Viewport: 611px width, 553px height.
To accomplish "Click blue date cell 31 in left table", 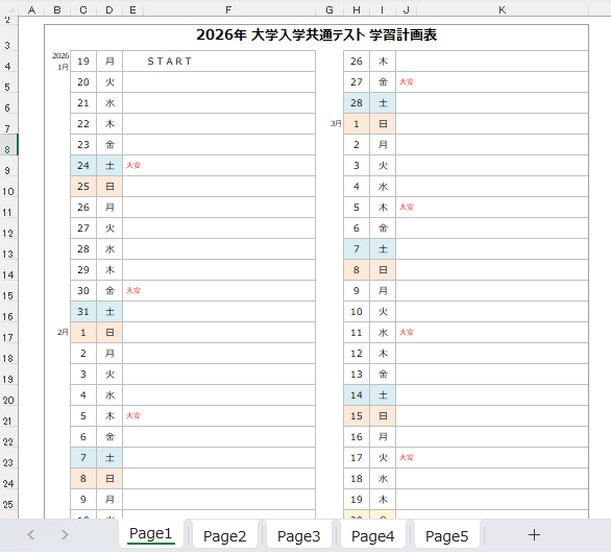I will [x=83, y=311].
